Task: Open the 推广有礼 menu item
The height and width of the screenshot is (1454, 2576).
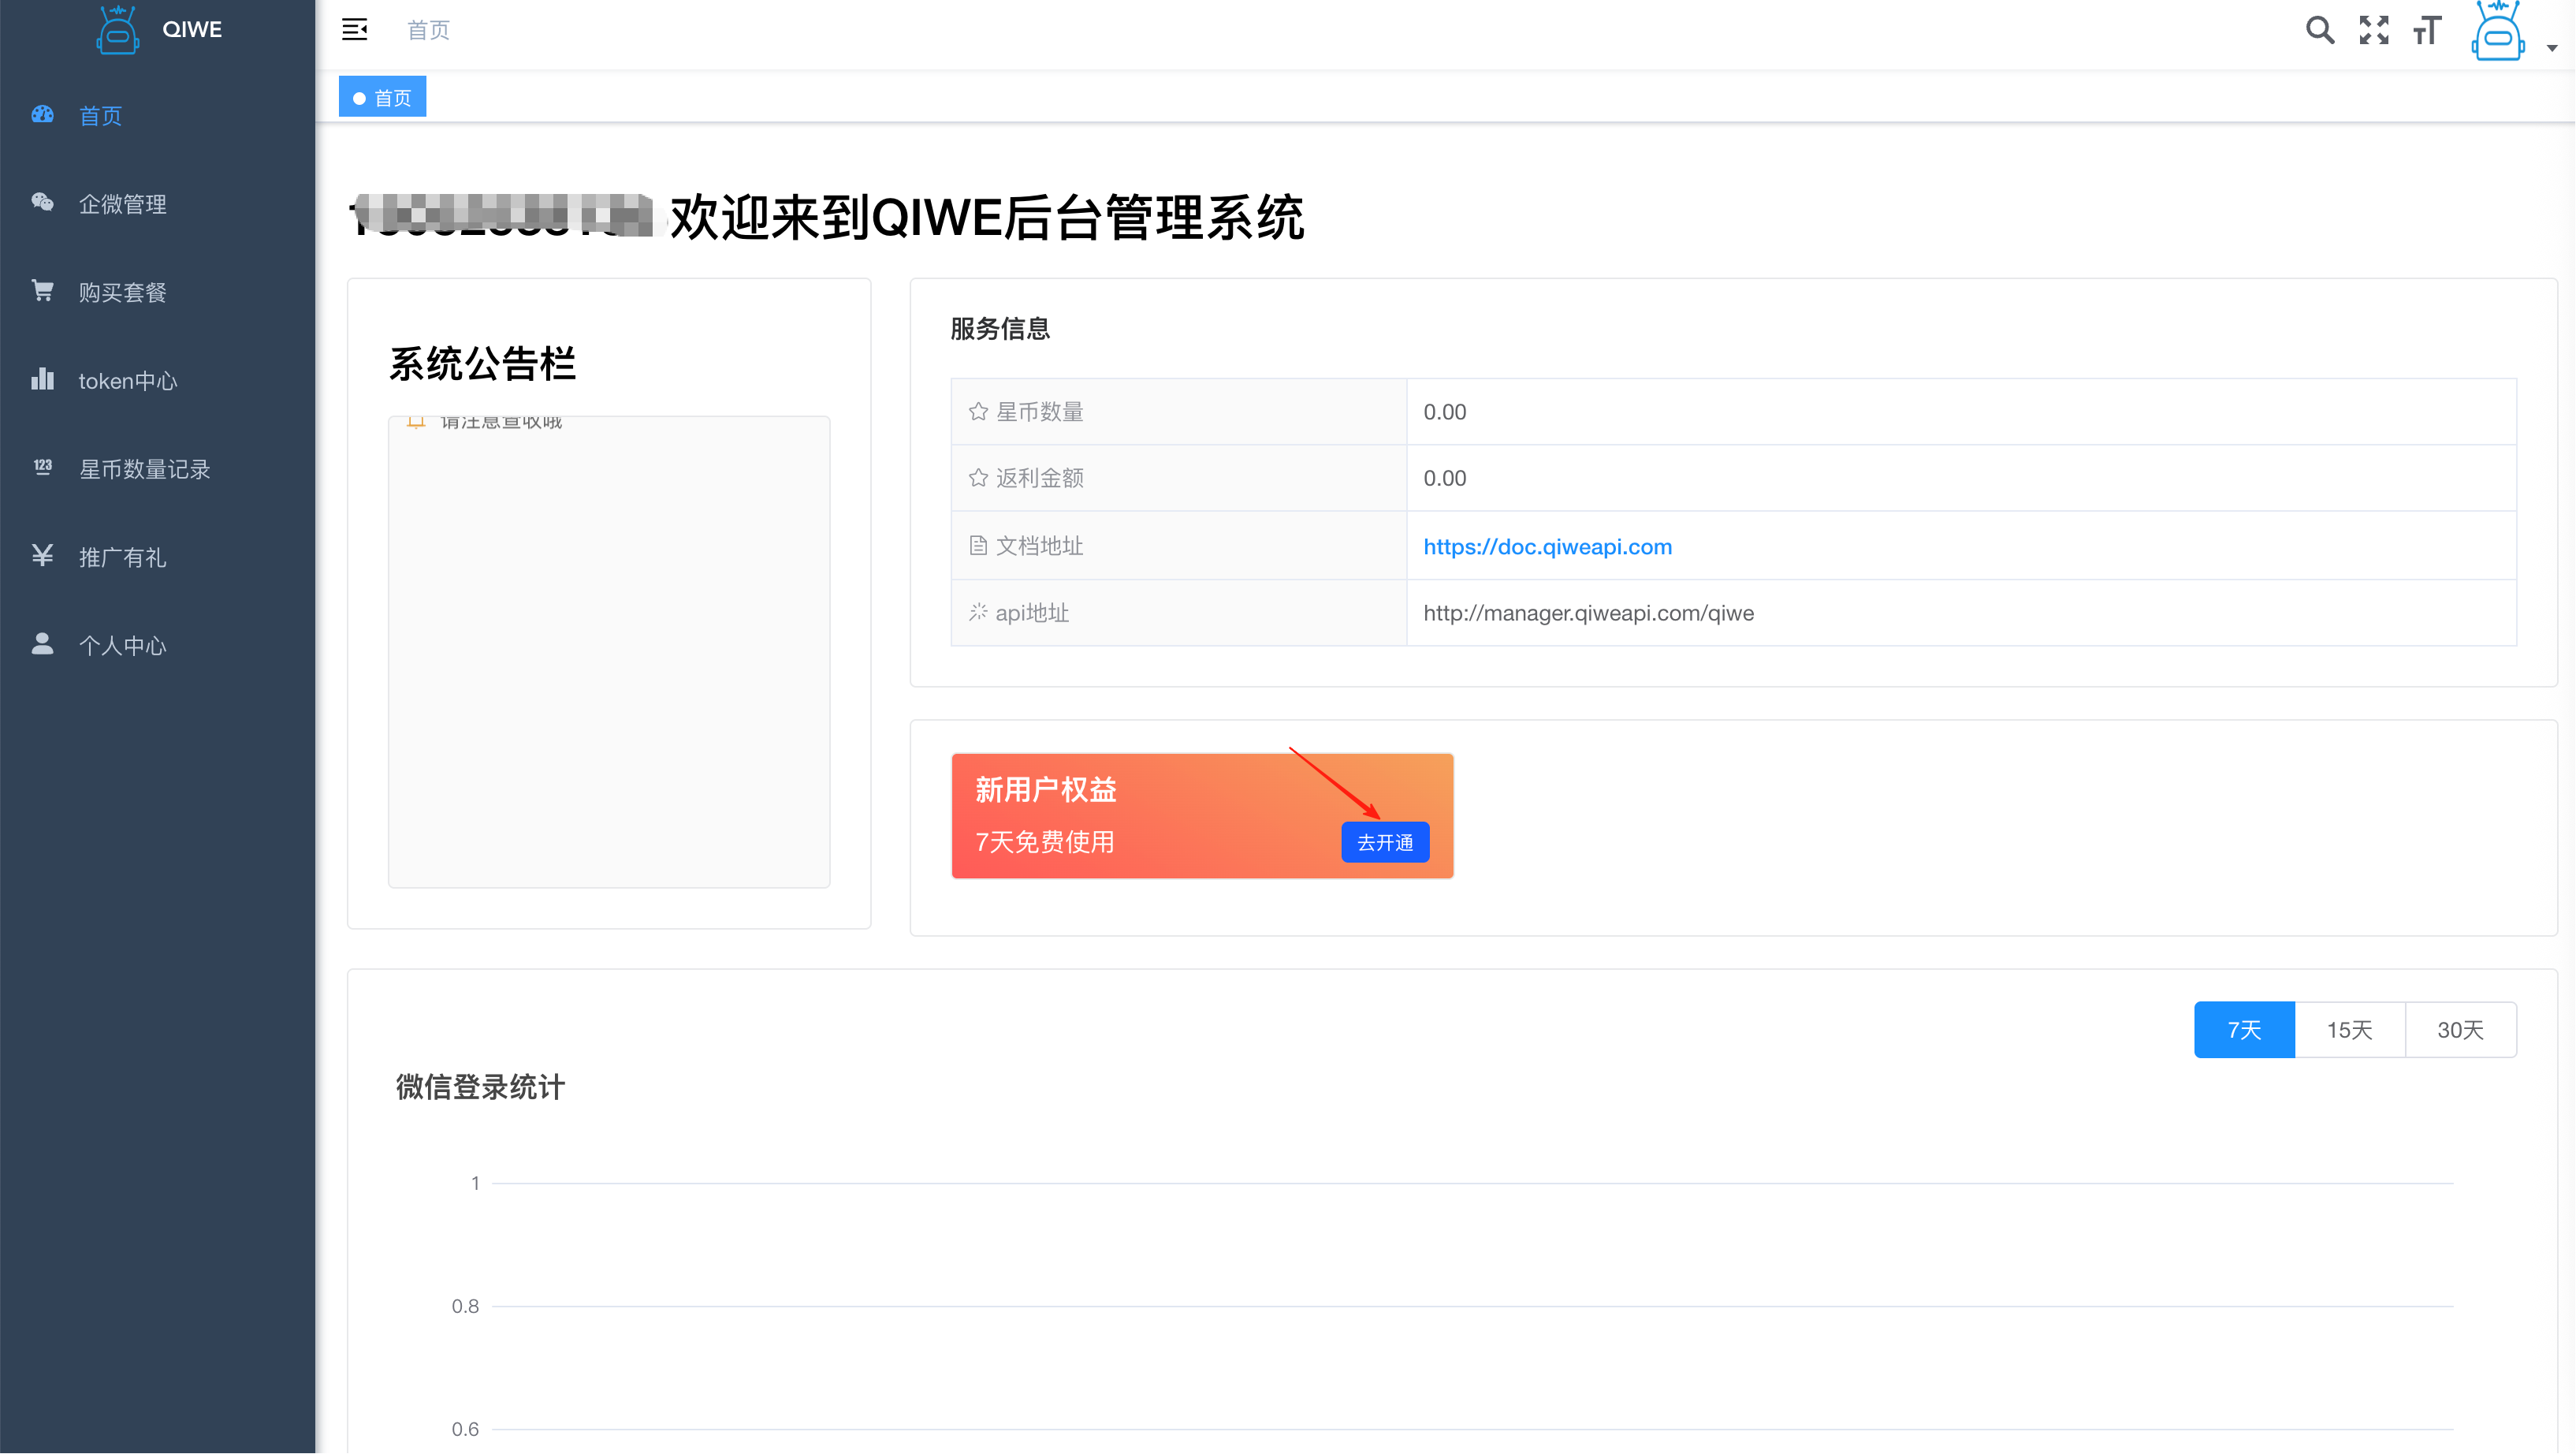Action: click(x=122, y=557)
